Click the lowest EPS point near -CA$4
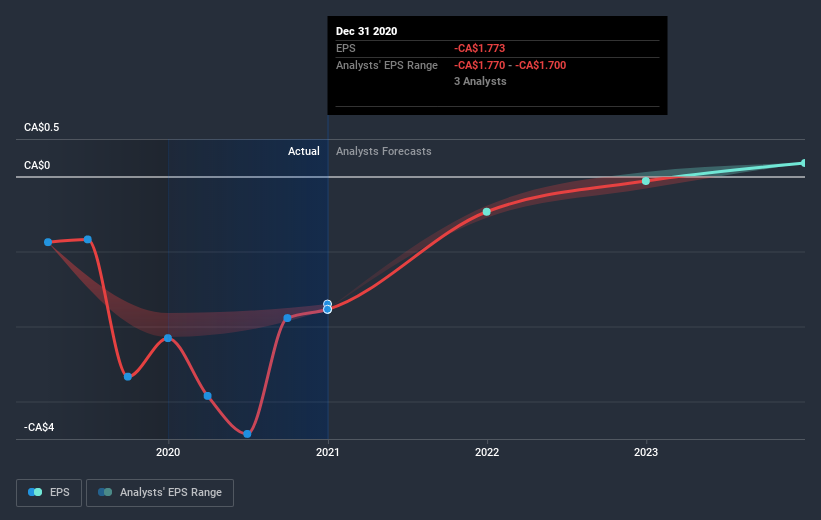The width and height of the screenshot is (821, 520). [x=247, y=434]
